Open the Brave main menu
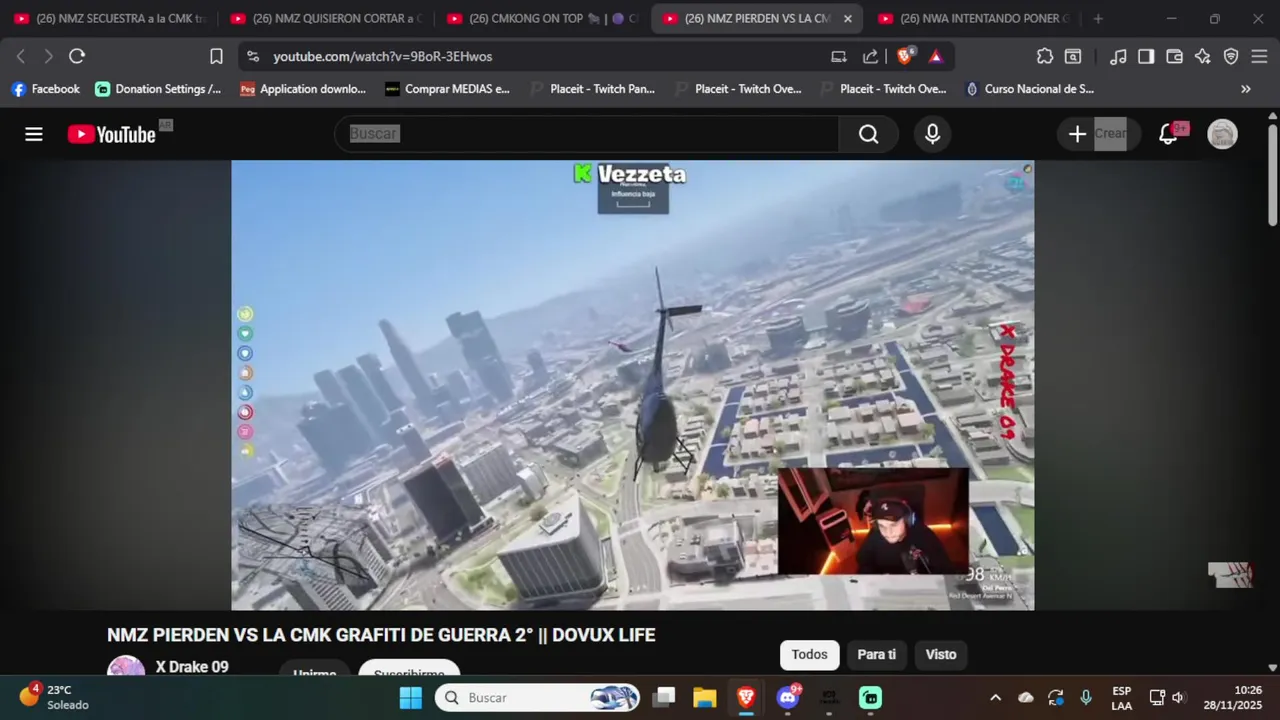 click(1259, 57)
